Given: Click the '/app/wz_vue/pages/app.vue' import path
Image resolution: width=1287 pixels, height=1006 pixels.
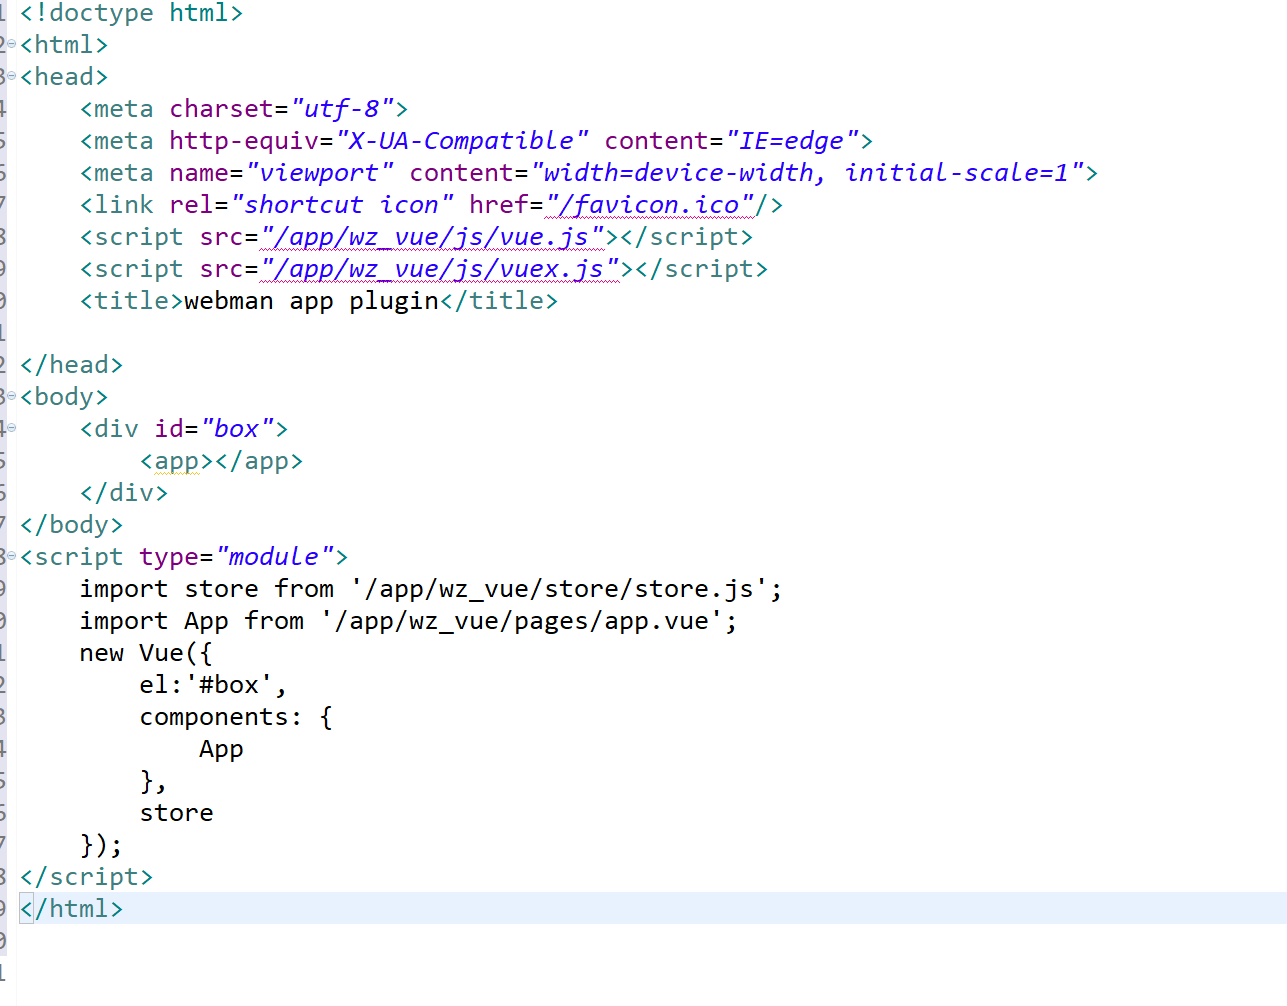Looking at the screenshot, I should click(x=521, y=621).
